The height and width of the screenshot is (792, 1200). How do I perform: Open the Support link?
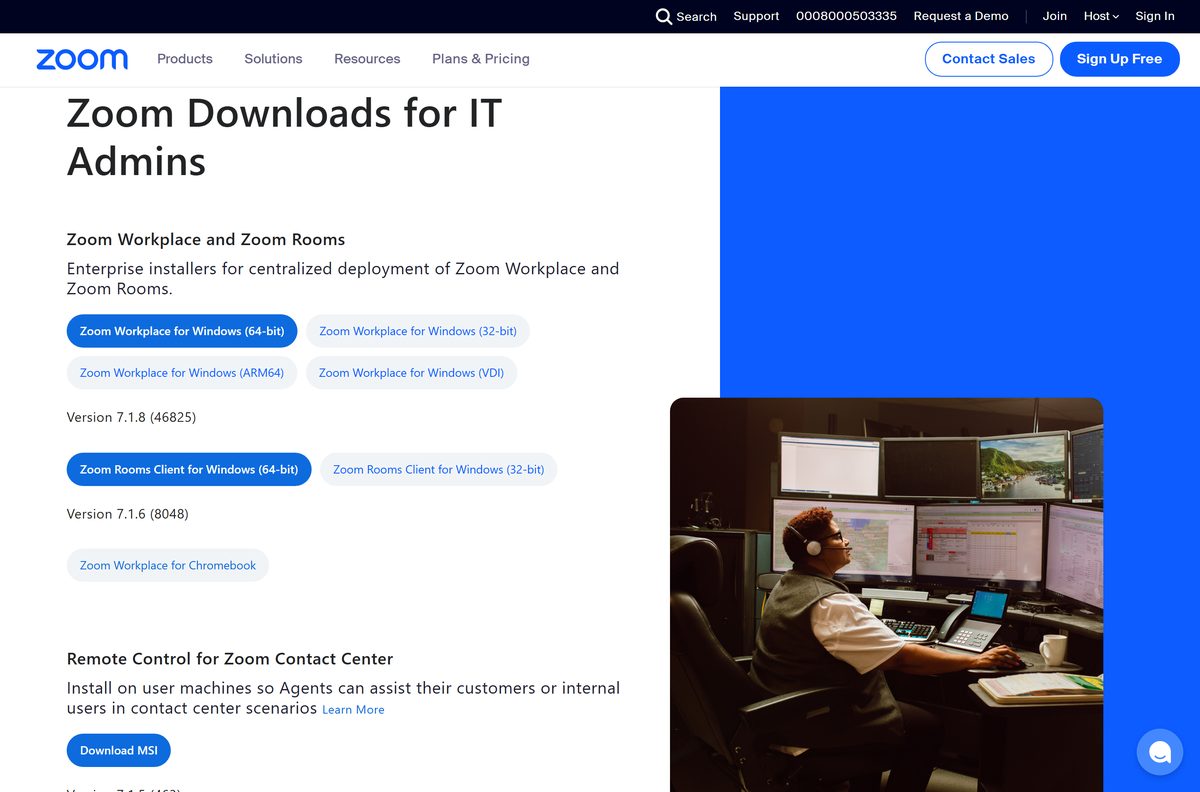coord(756,16)
